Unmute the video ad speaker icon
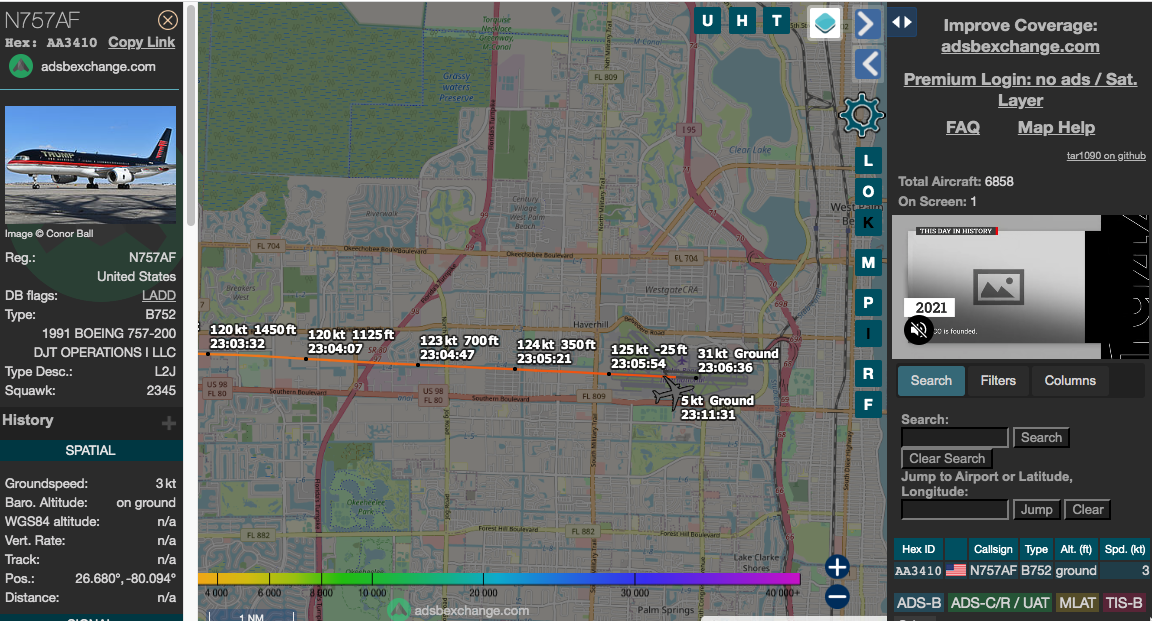 point(918,330)
